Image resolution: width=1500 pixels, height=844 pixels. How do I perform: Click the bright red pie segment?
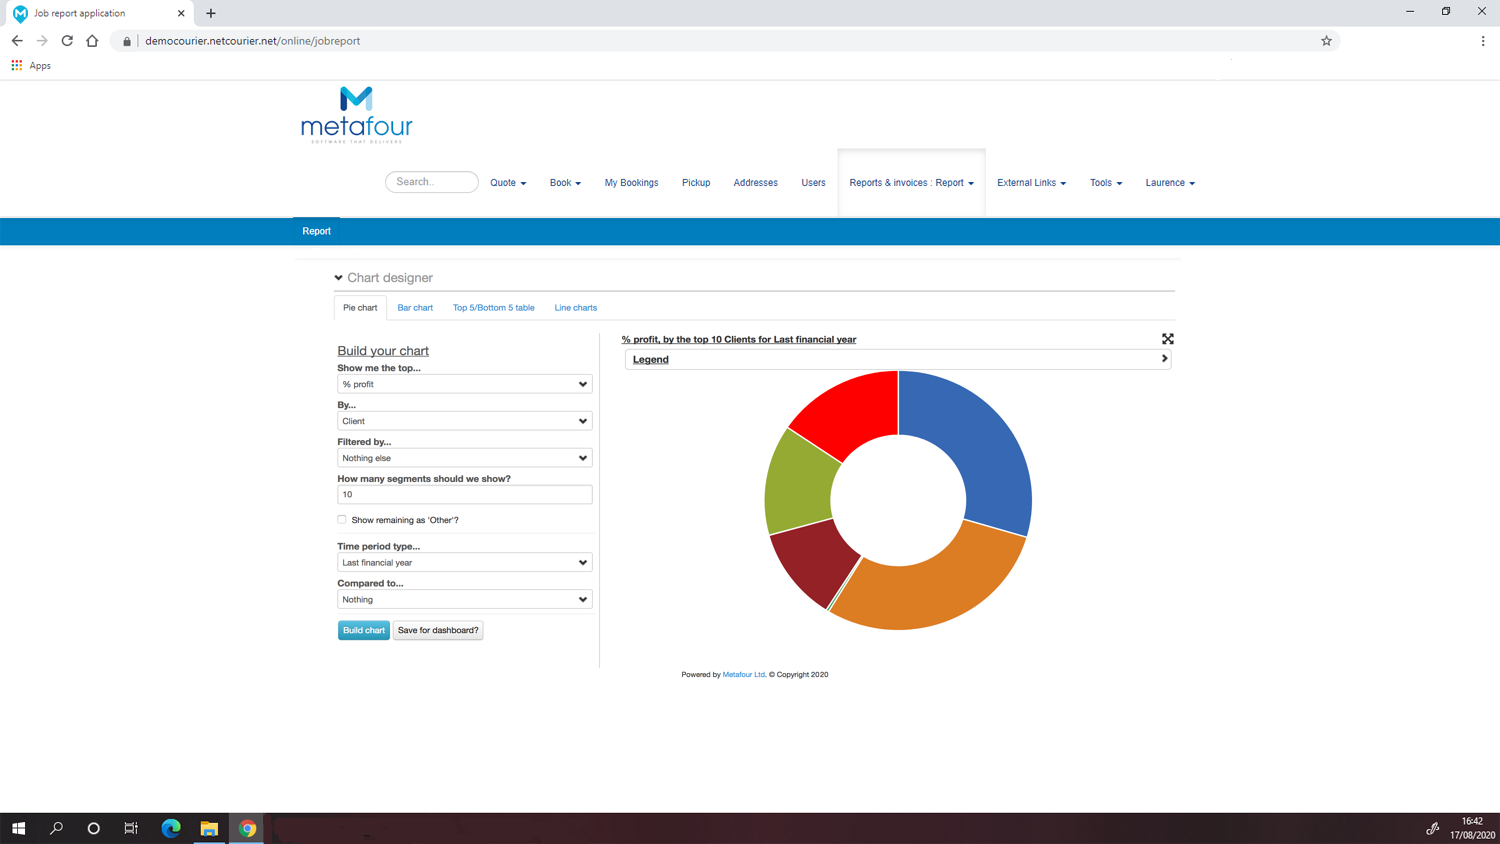coord(855,410)
